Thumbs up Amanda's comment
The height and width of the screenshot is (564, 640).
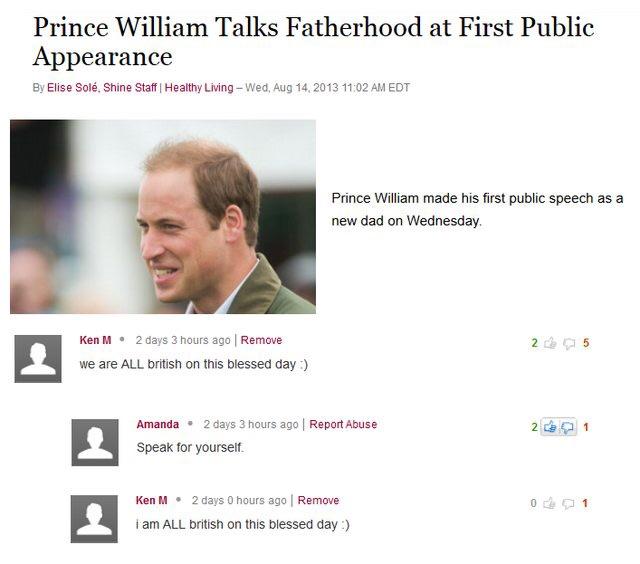click(550, 427)
